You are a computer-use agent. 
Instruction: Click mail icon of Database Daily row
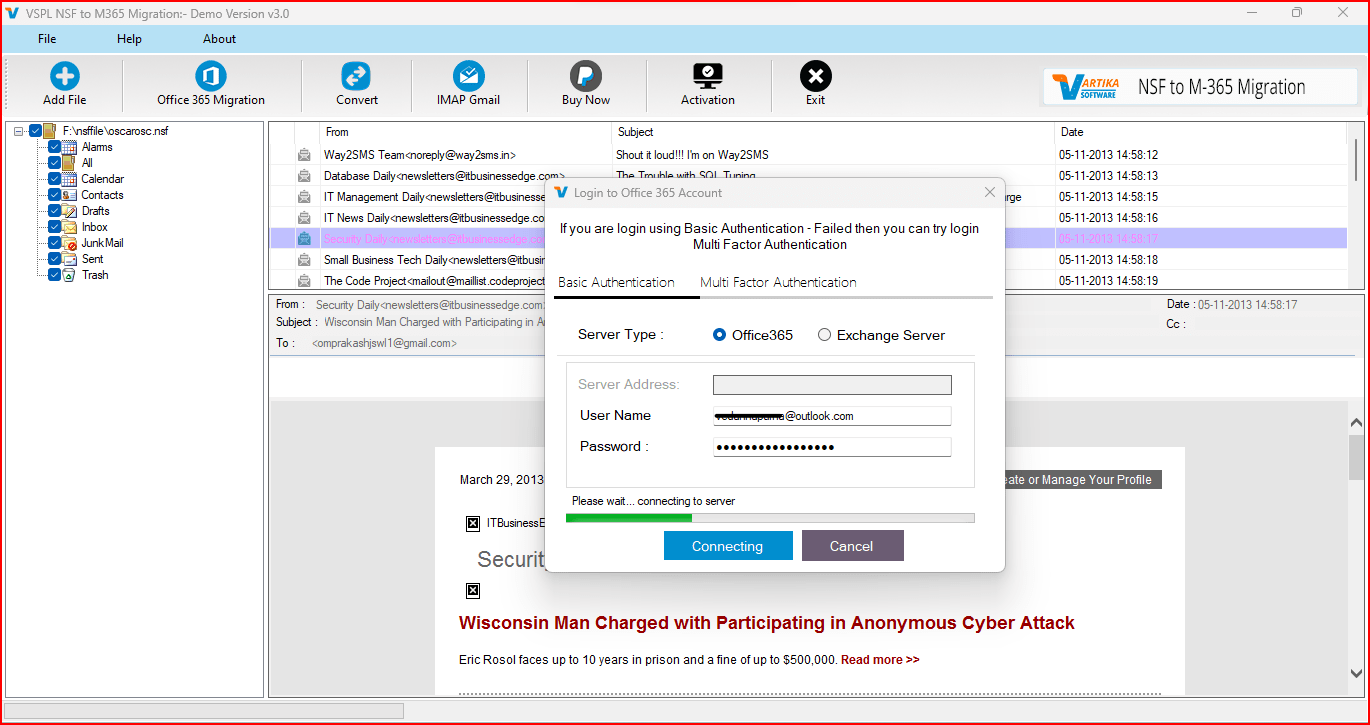pos(304,176)
